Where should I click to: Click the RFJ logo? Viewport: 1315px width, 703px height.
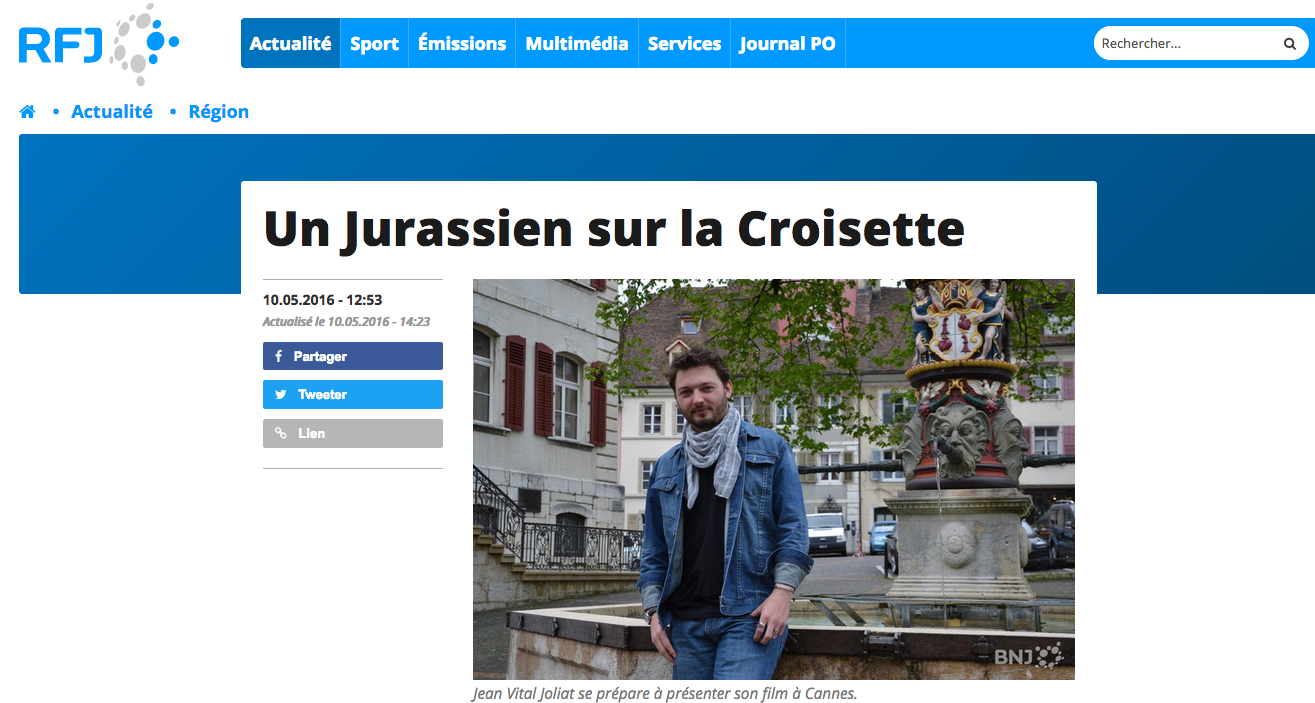tap(99, 44)
